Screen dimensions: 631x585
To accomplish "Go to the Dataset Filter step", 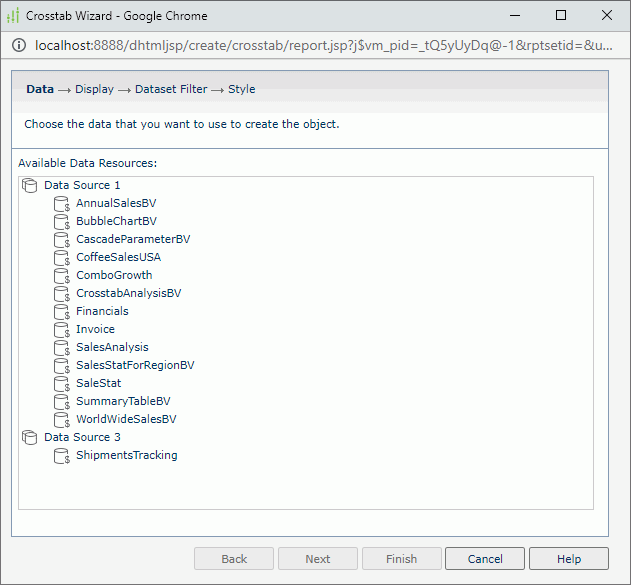I will coord(171,89).
